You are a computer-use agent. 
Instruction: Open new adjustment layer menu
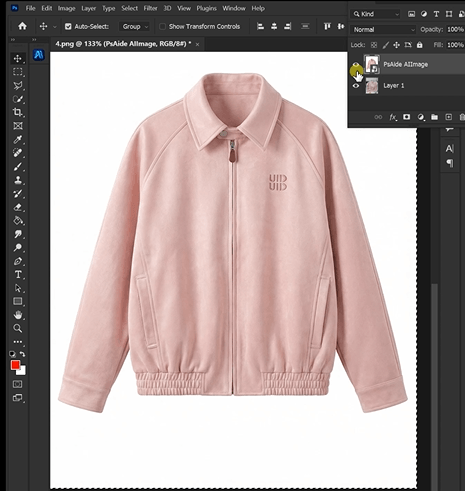click(421, 117)
